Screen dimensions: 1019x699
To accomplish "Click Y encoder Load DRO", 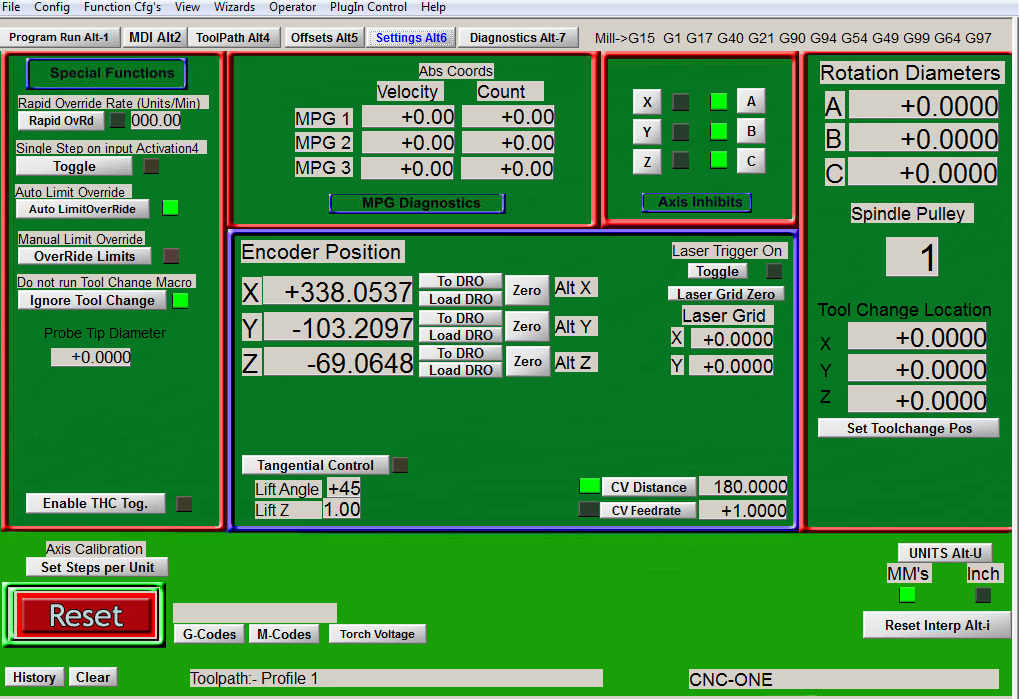I will [461, 335].
